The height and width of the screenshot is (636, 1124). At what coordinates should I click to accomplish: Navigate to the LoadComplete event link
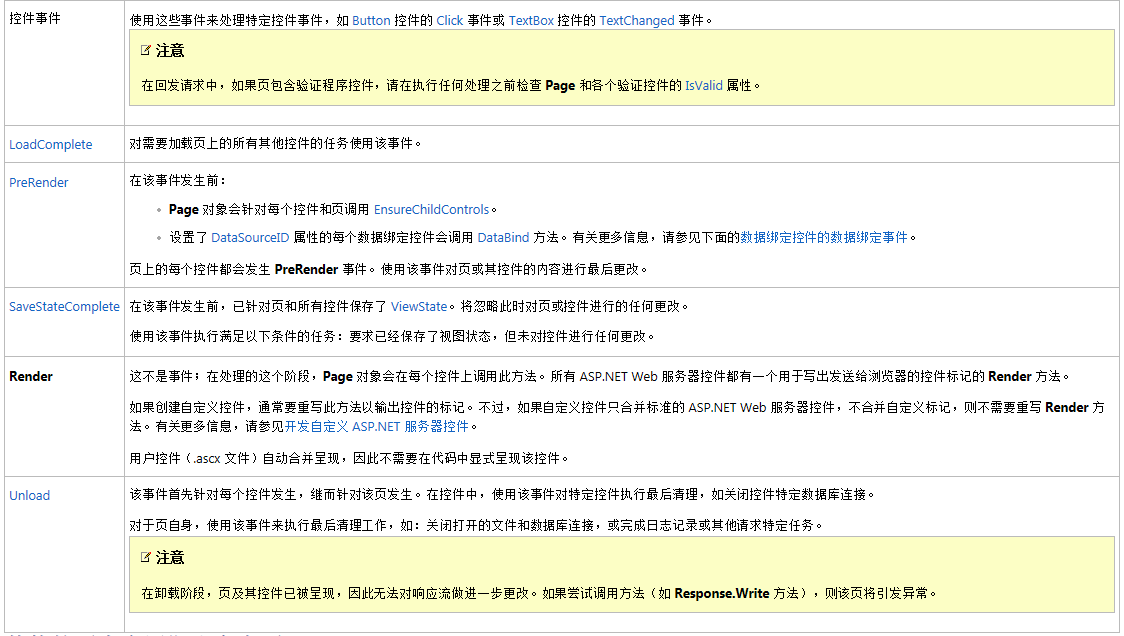pos(50,145)
